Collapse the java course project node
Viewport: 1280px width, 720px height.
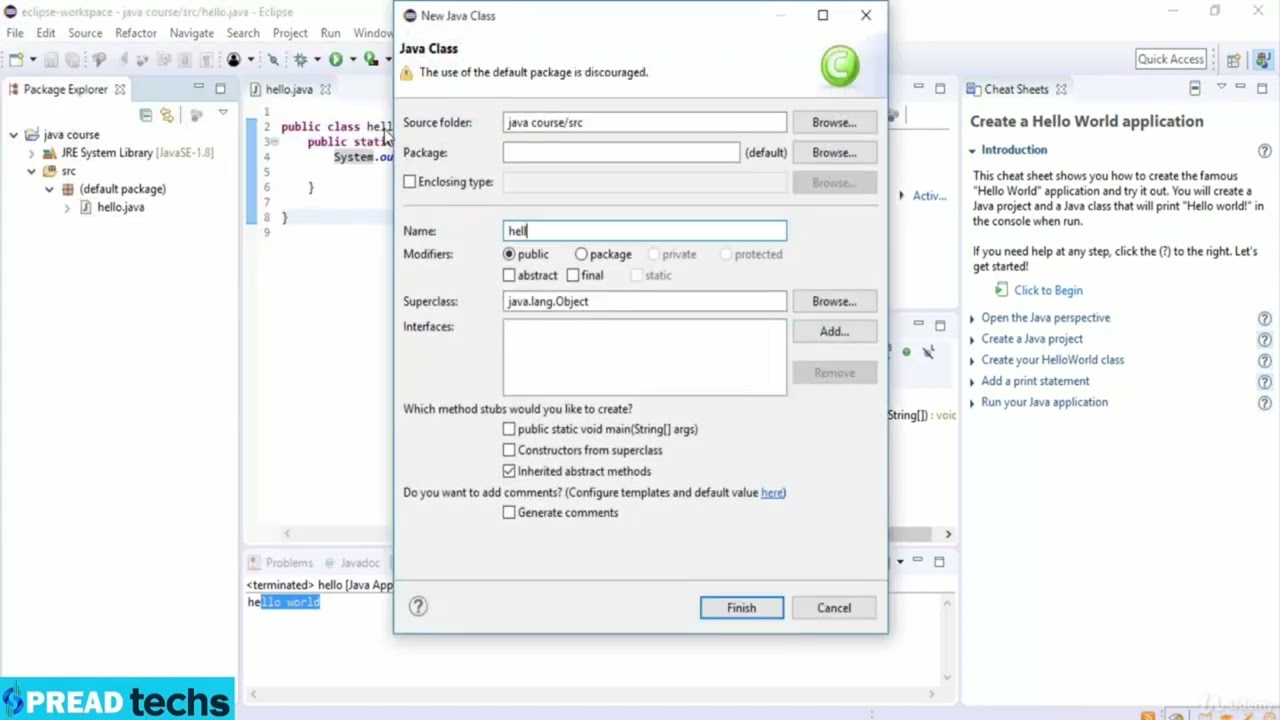(14, 135)
